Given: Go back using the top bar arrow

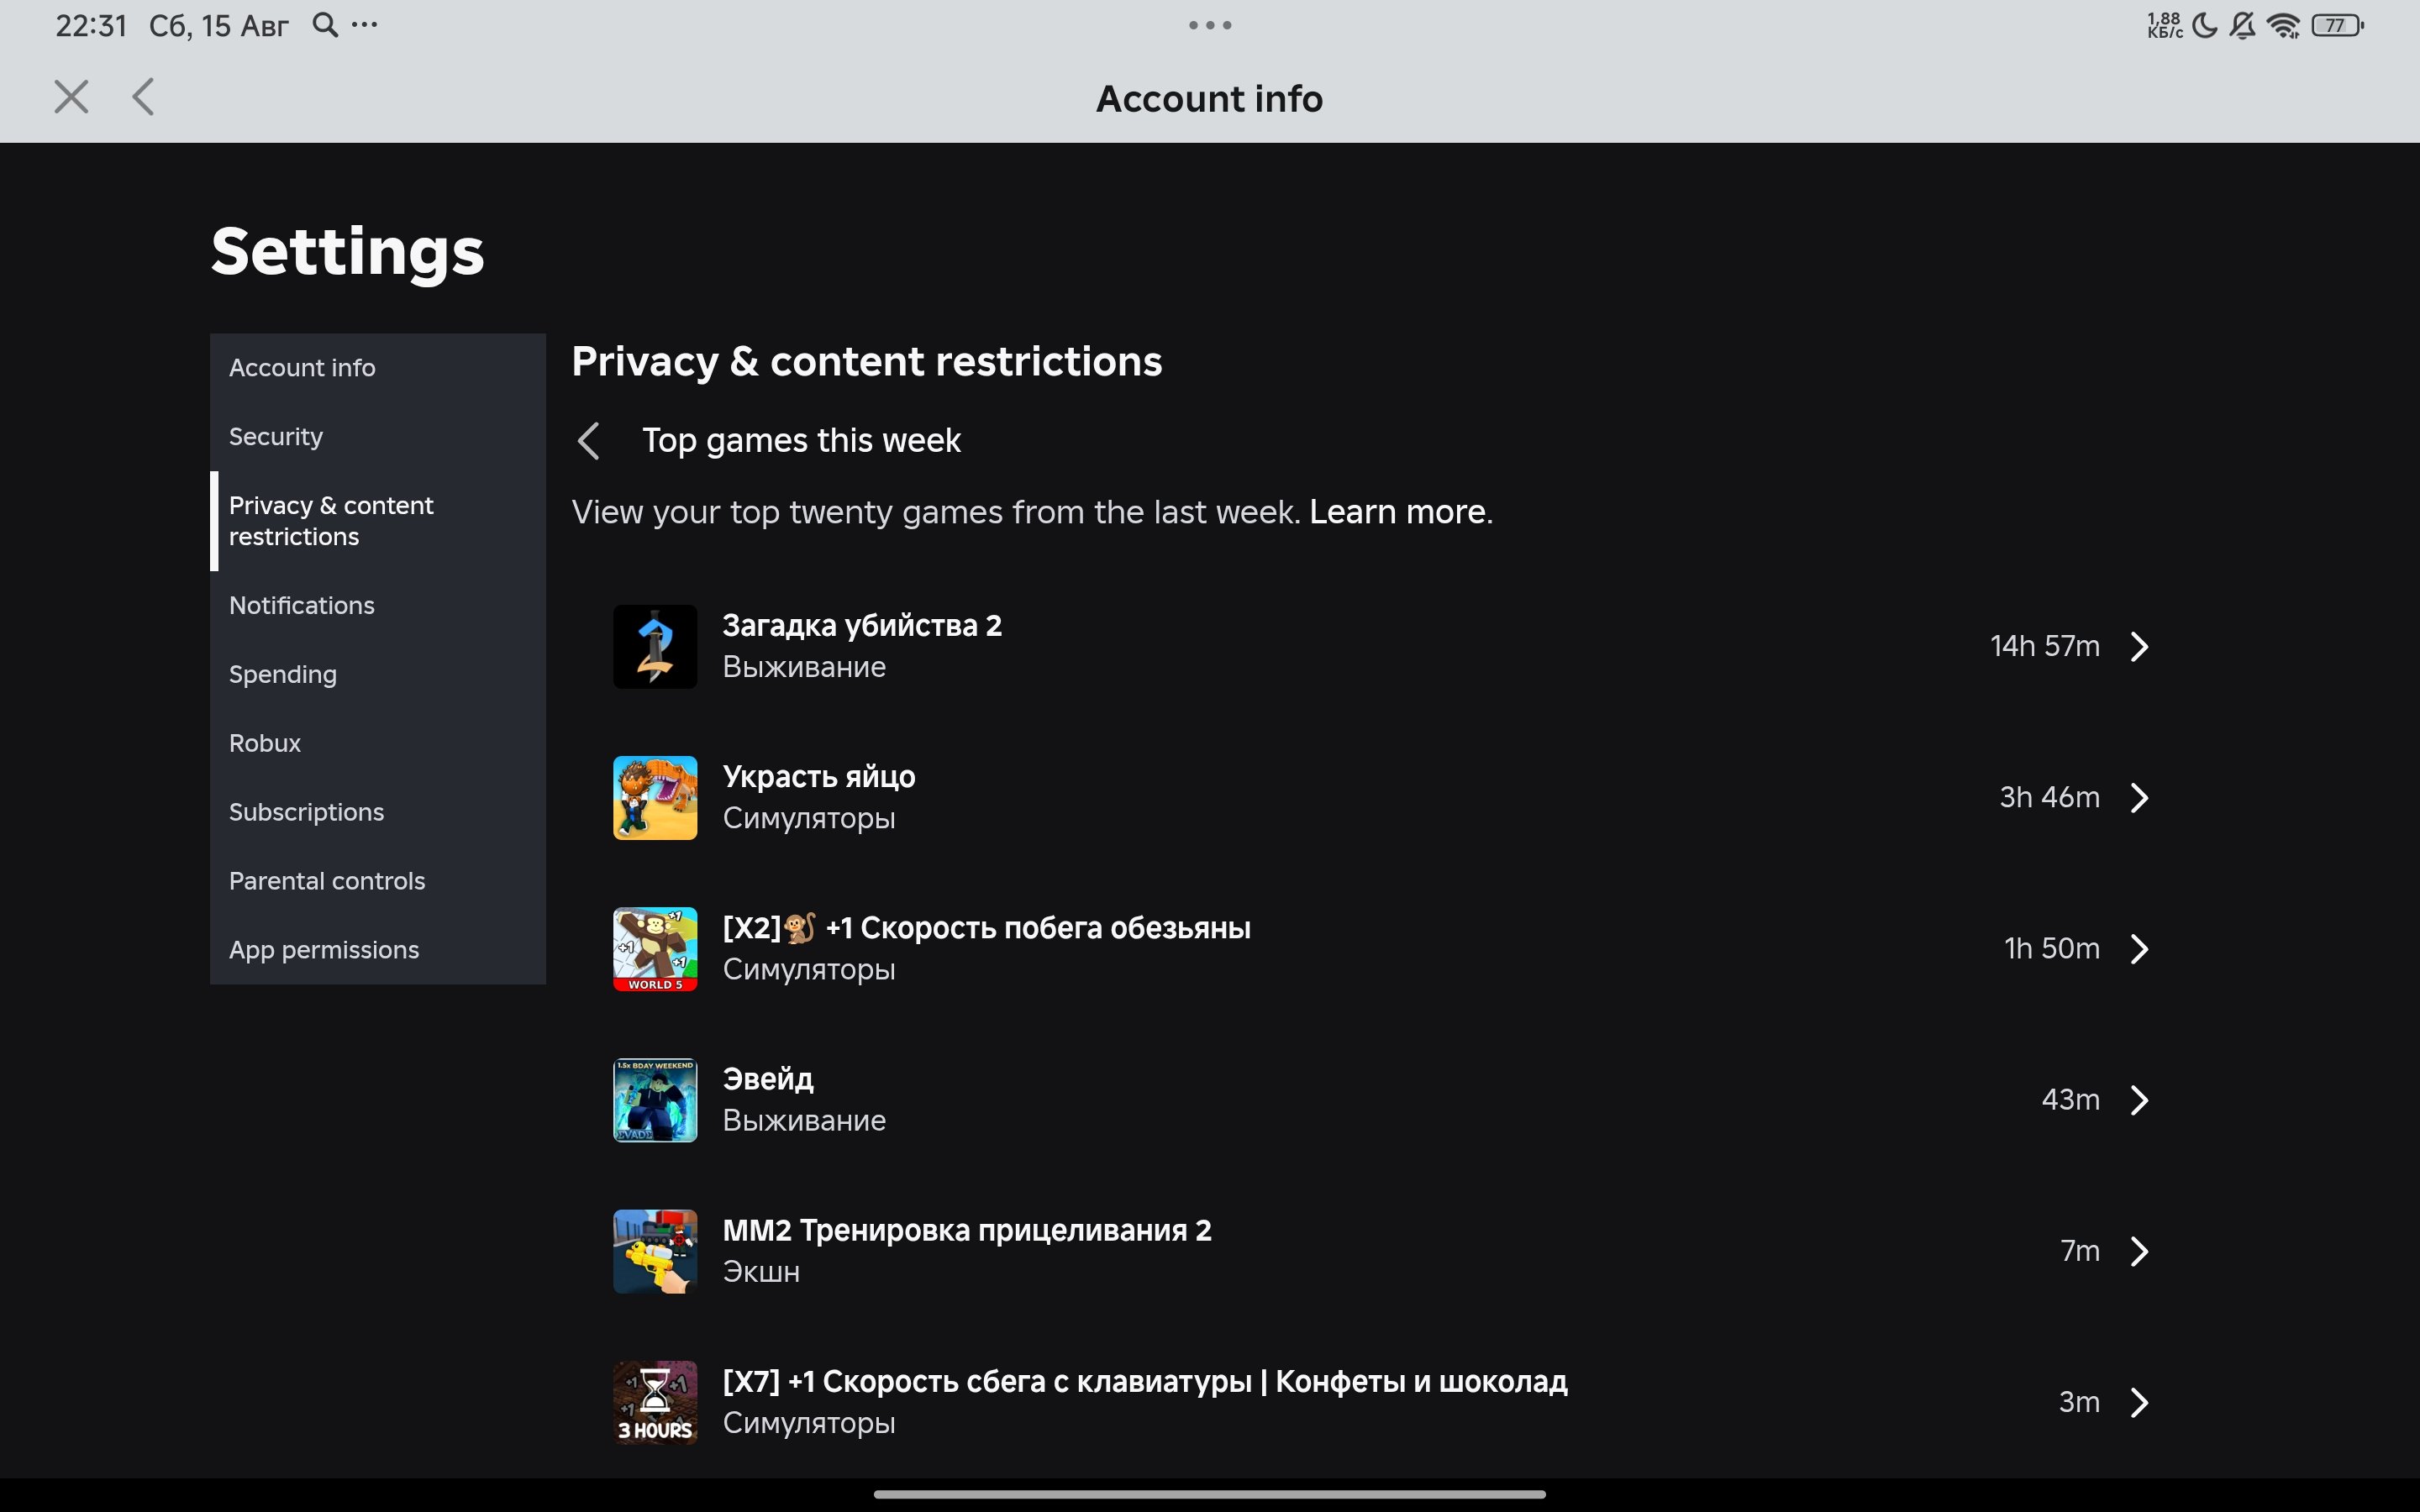Looking at the screenshot, I should pos(143,97).
